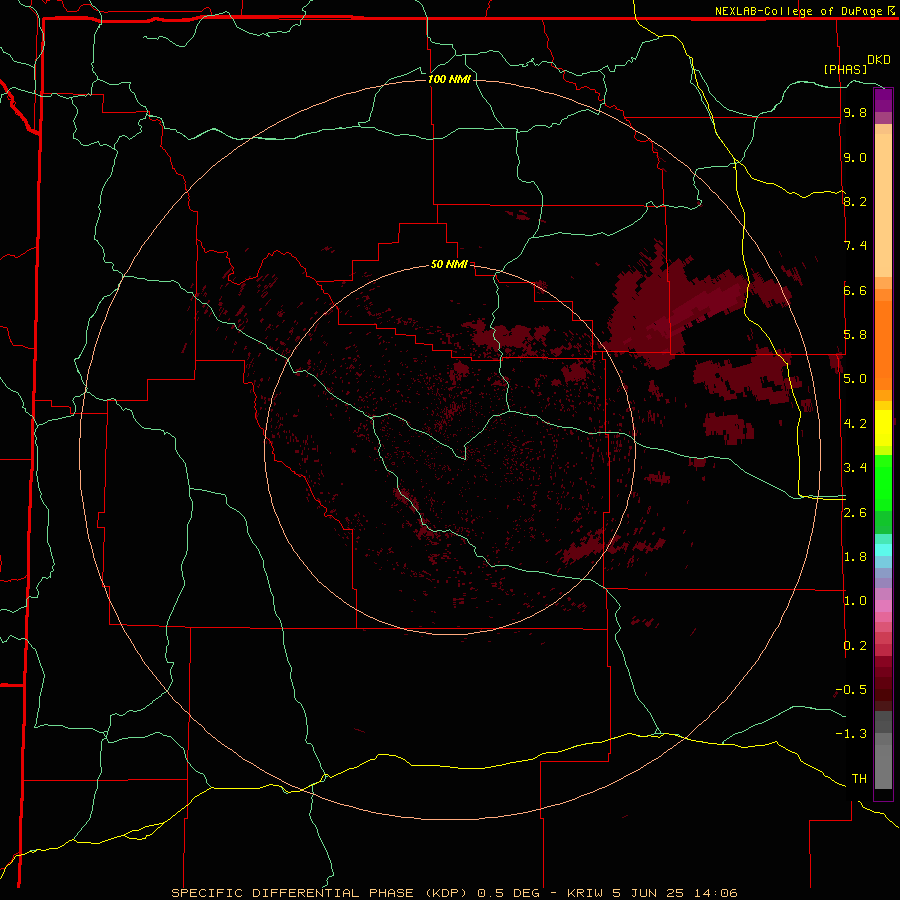The image size is (900, 900).
Task: Click the 1.0 scale value
Action: (855, 601)
